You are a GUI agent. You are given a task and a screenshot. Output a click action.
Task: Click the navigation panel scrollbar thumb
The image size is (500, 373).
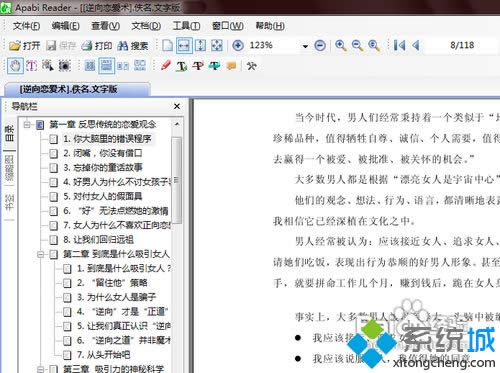[177, 180]
